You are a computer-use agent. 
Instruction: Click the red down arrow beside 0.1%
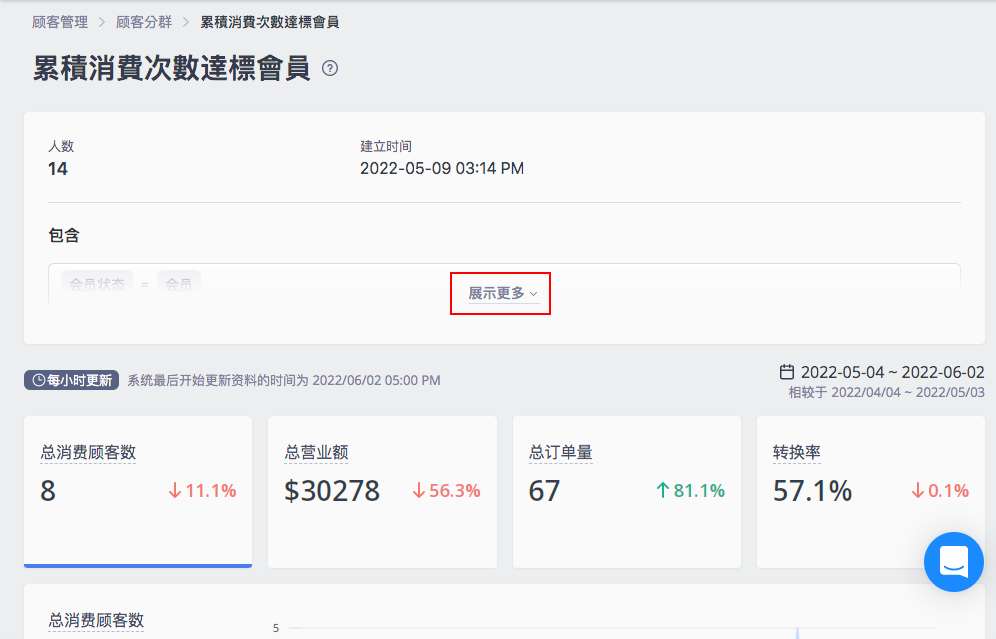917,490
